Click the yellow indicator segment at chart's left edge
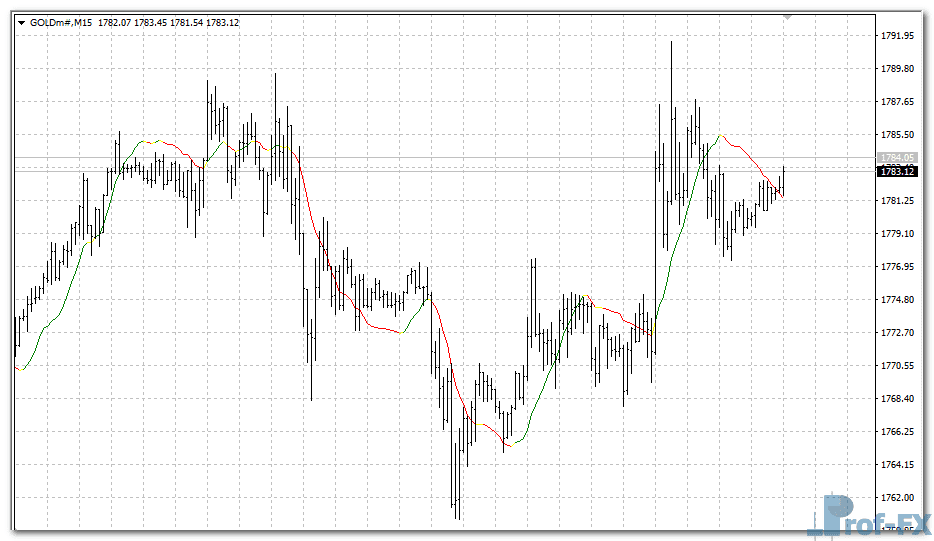 point(20,369)
